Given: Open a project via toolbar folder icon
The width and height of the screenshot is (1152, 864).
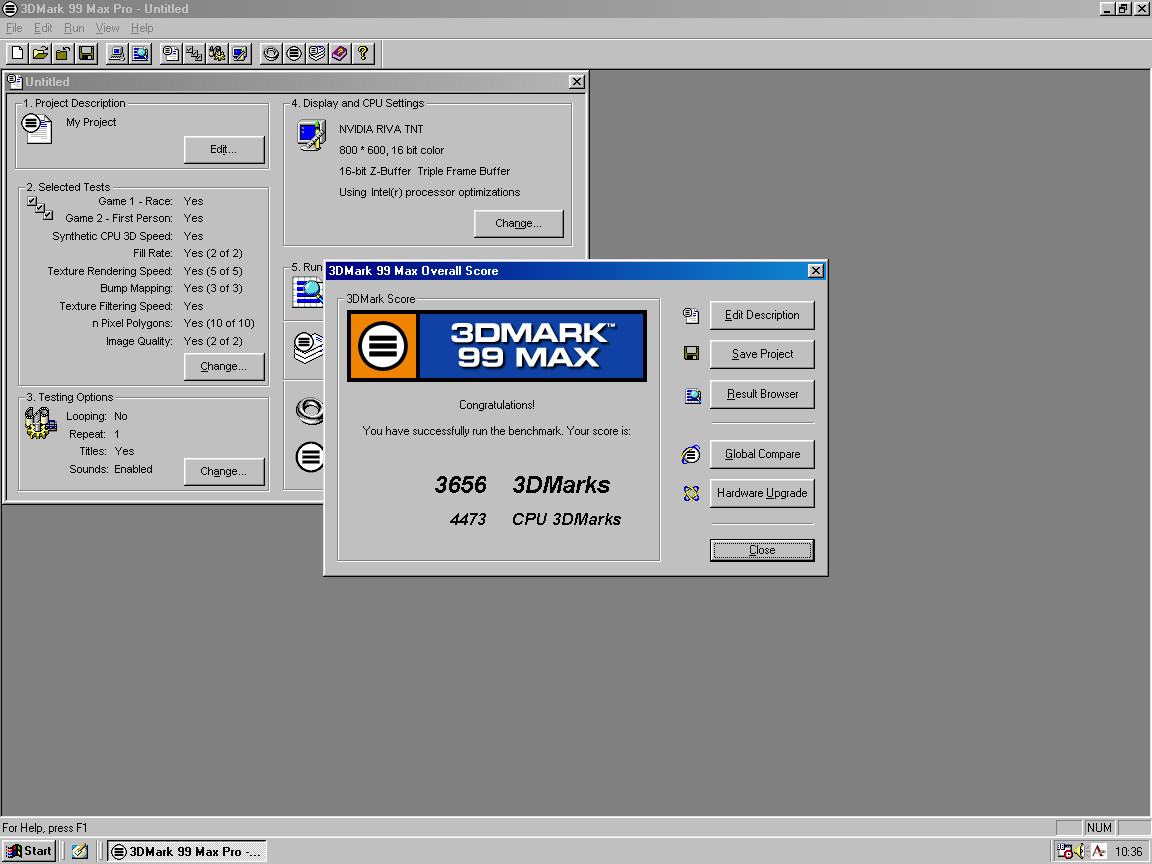Looking at the screenshot, I should coord(40,53).
